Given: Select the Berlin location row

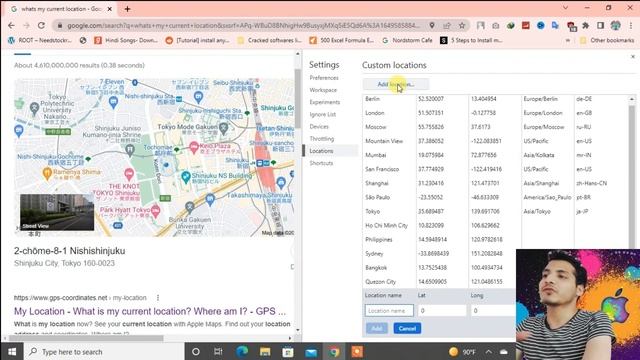Looking at the screenshot, I should pos(496,99).
